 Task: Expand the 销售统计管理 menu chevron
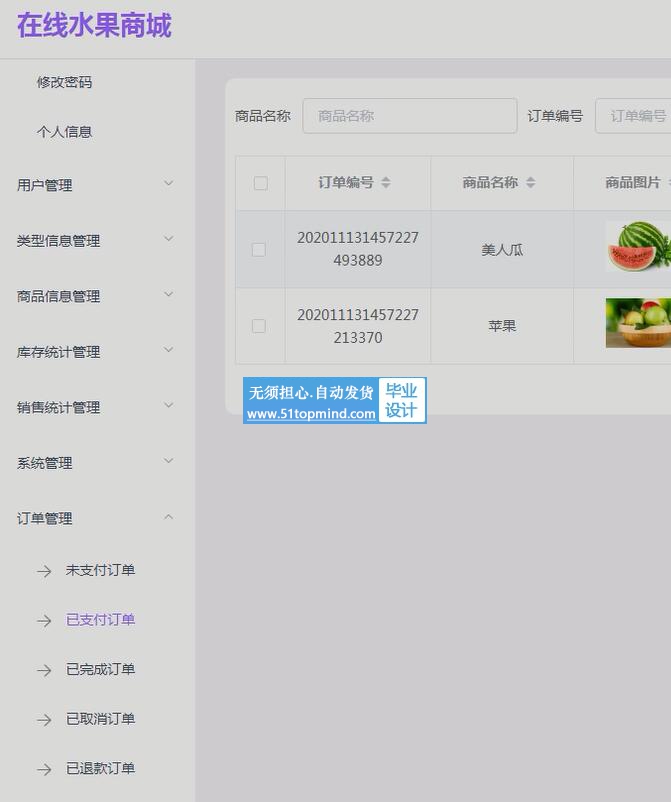168,406
